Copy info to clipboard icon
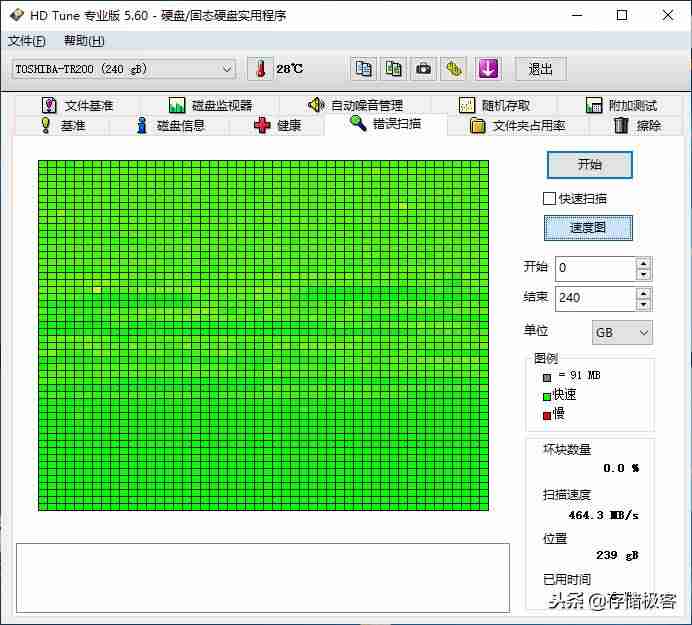The image size is (692, 625). [x=364, y=69]
